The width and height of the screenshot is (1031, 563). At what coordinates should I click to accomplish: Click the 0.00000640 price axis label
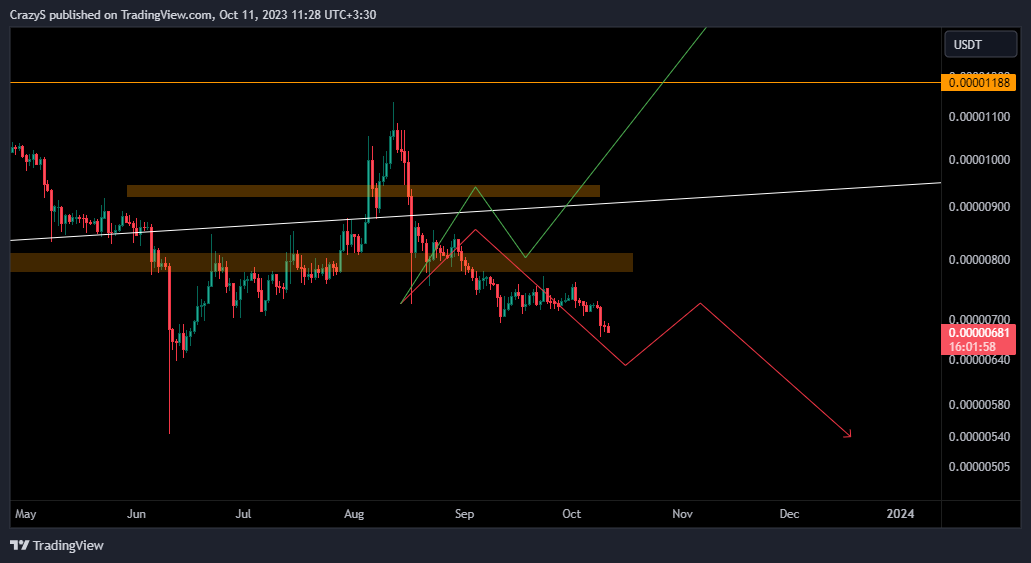[x=978, y=360]
